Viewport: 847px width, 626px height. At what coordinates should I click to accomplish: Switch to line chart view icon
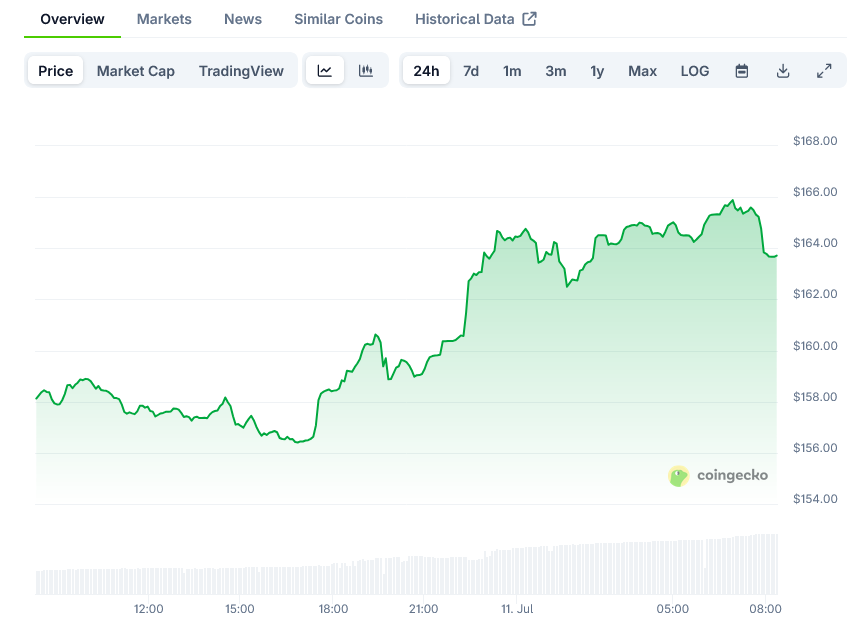click(325, 71)
